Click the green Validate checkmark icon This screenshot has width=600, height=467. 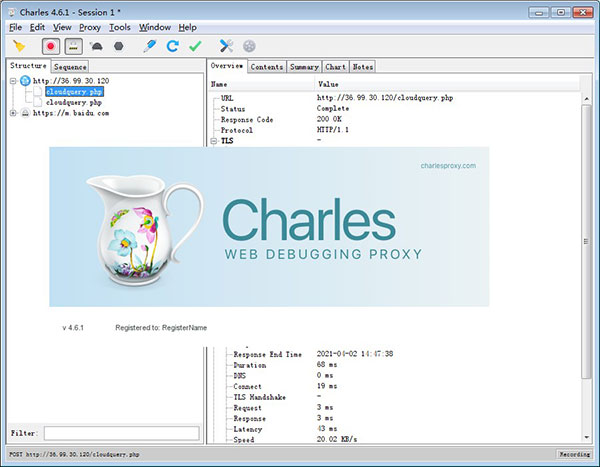click(196, 46)
